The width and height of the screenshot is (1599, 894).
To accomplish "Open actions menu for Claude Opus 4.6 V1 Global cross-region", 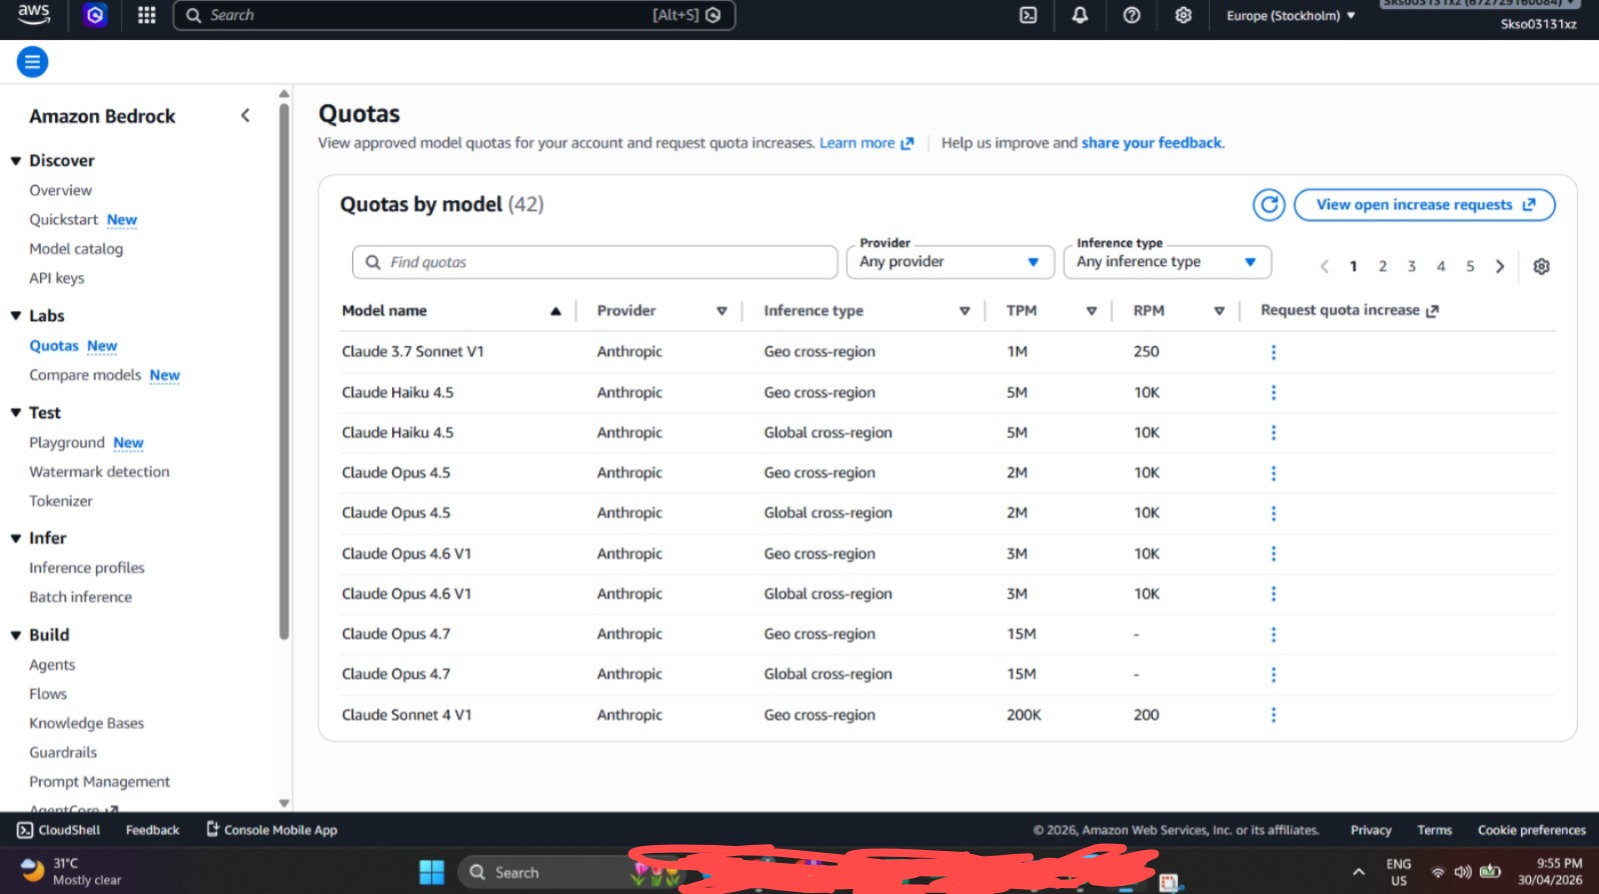I will click(1273, 594).
